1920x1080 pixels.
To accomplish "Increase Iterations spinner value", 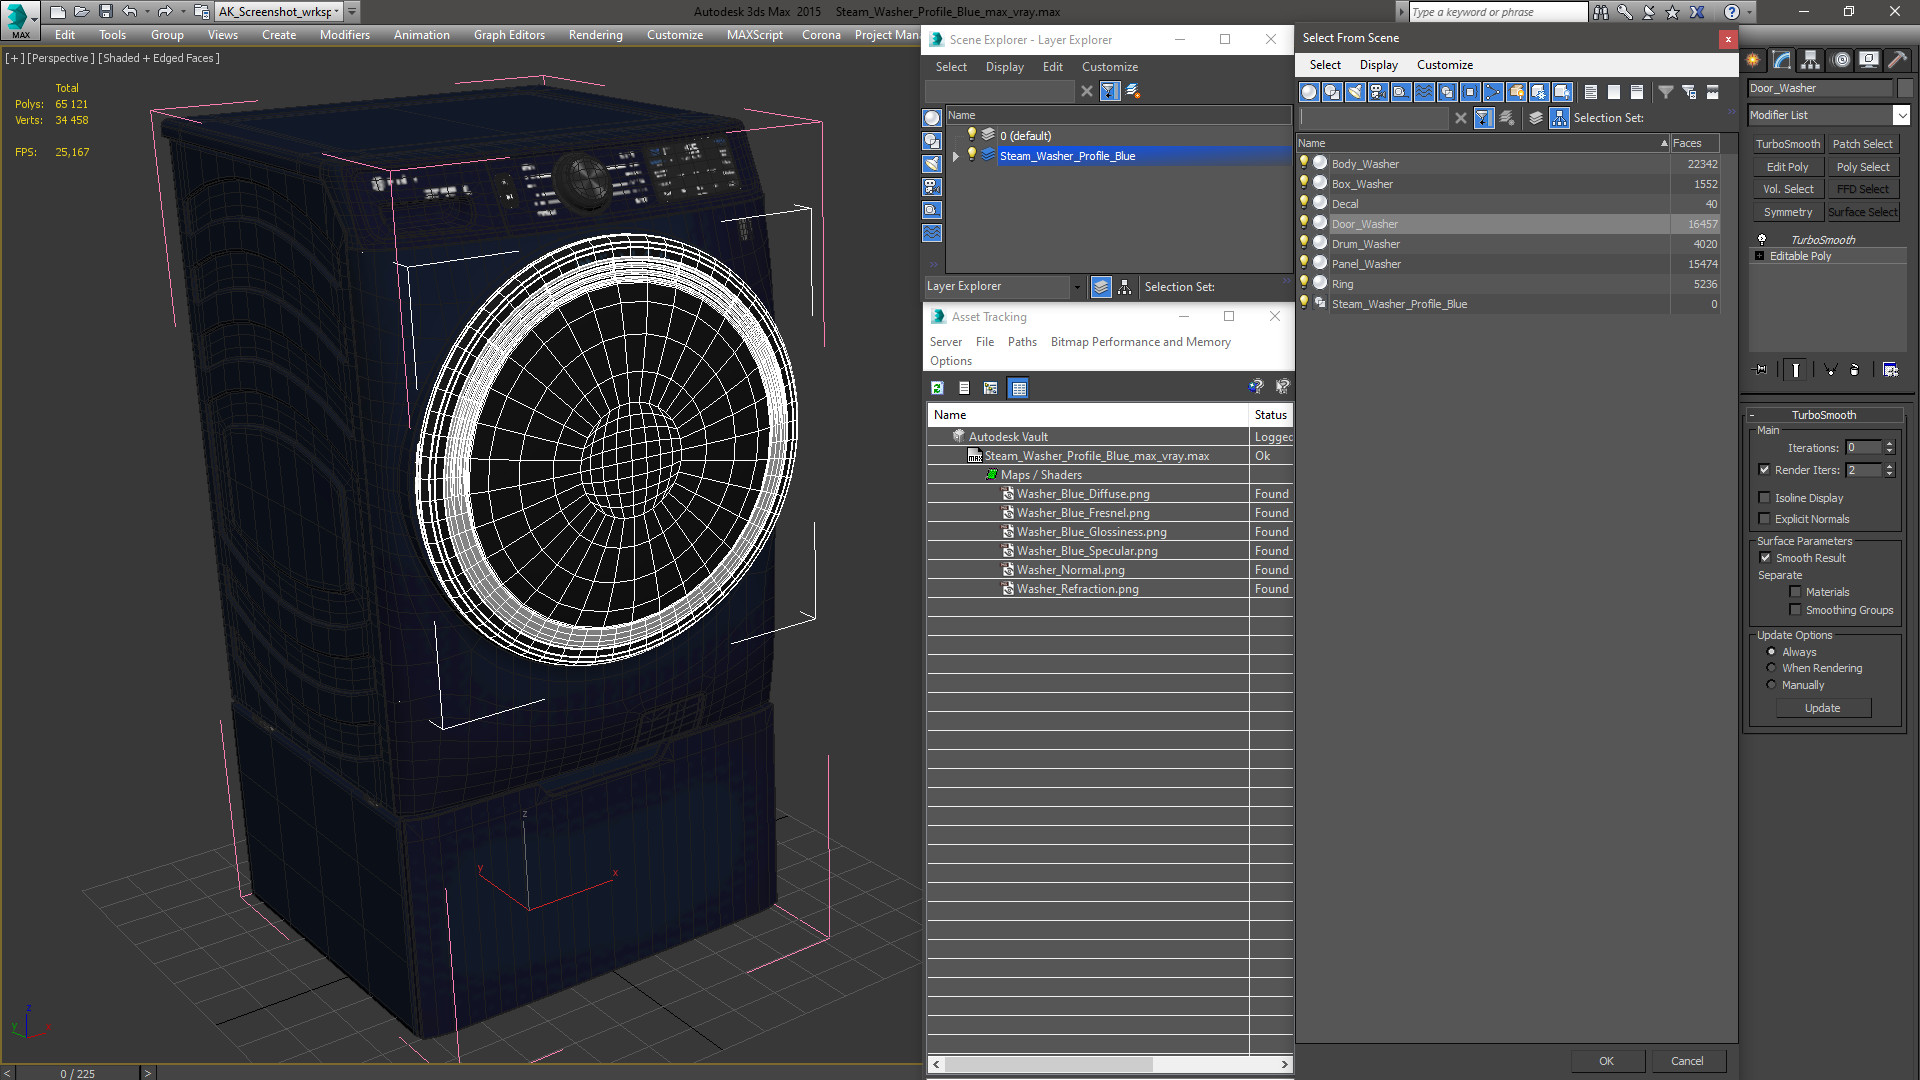I will point(1889,444).
